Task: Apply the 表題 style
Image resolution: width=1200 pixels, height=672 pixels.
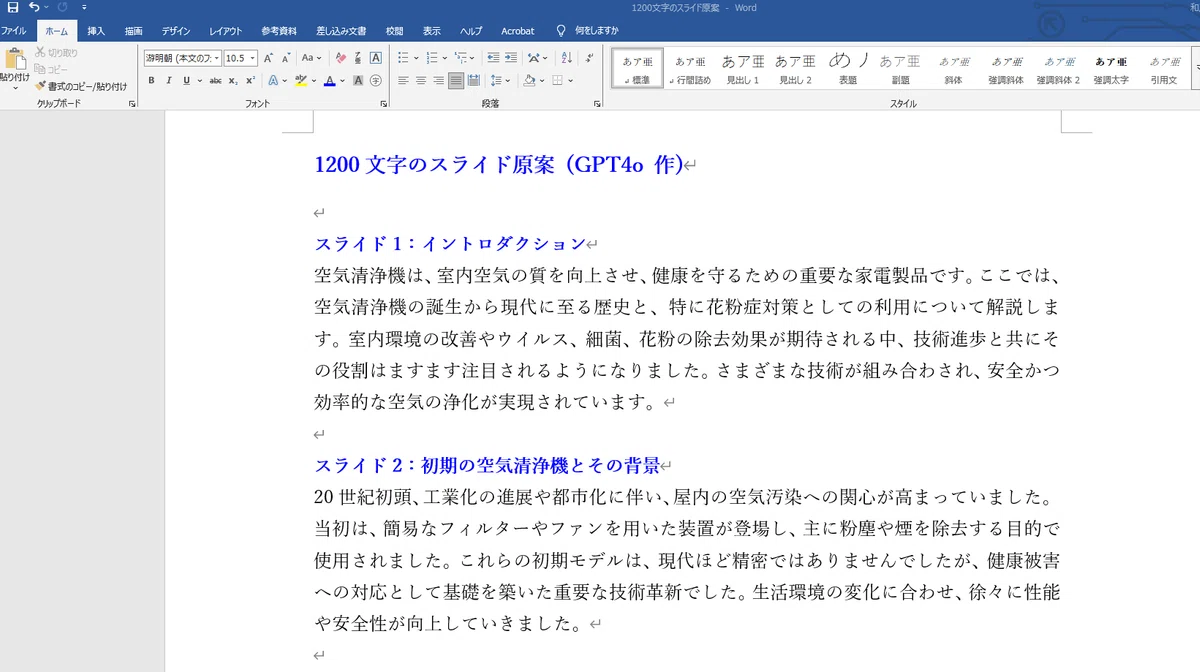Action: point(848,68)
